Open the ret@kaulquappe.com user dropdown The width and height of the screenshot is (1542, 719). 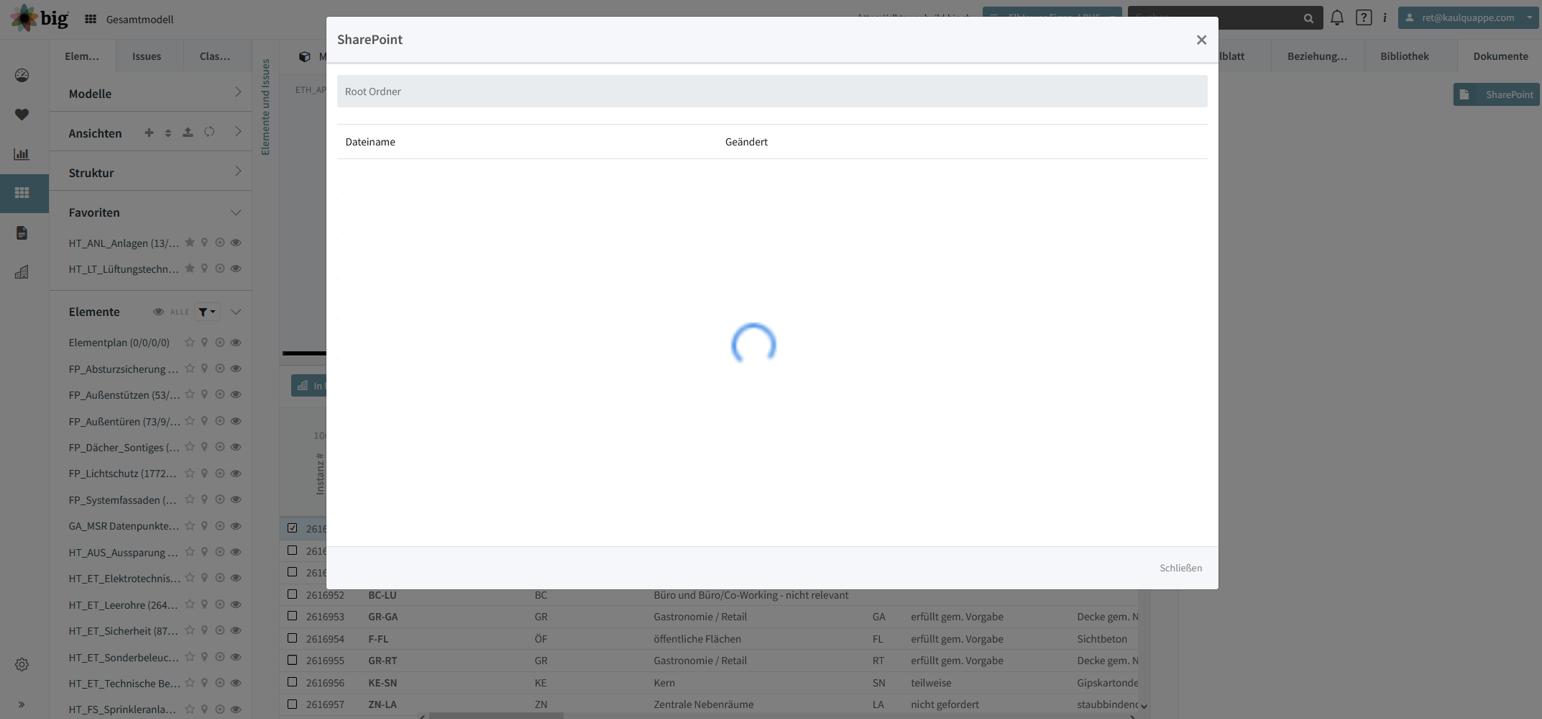tap(1469, 17)
